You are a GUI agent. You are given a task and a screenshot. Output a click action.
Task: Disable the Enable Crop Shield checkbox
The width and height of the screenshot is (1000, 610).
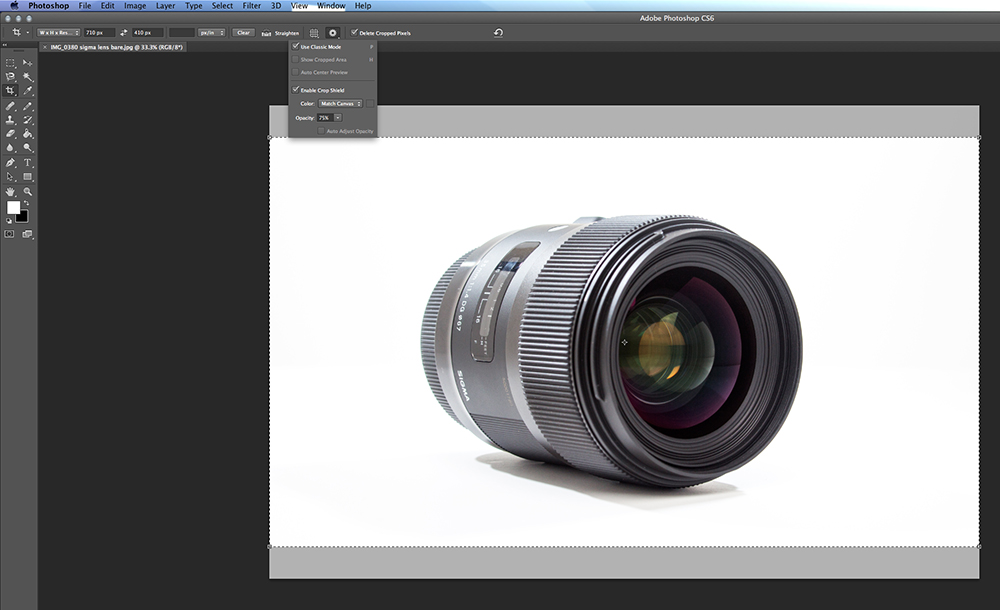click(296, 90)
